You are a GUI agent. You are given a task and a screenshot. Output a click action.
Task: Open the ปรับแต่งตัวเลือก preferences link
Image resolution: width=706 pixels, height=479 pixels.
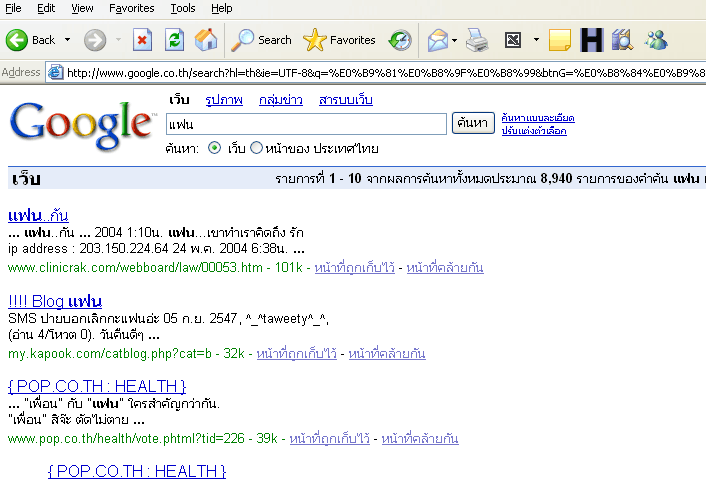pyautogui.click(x=534, y=131)
